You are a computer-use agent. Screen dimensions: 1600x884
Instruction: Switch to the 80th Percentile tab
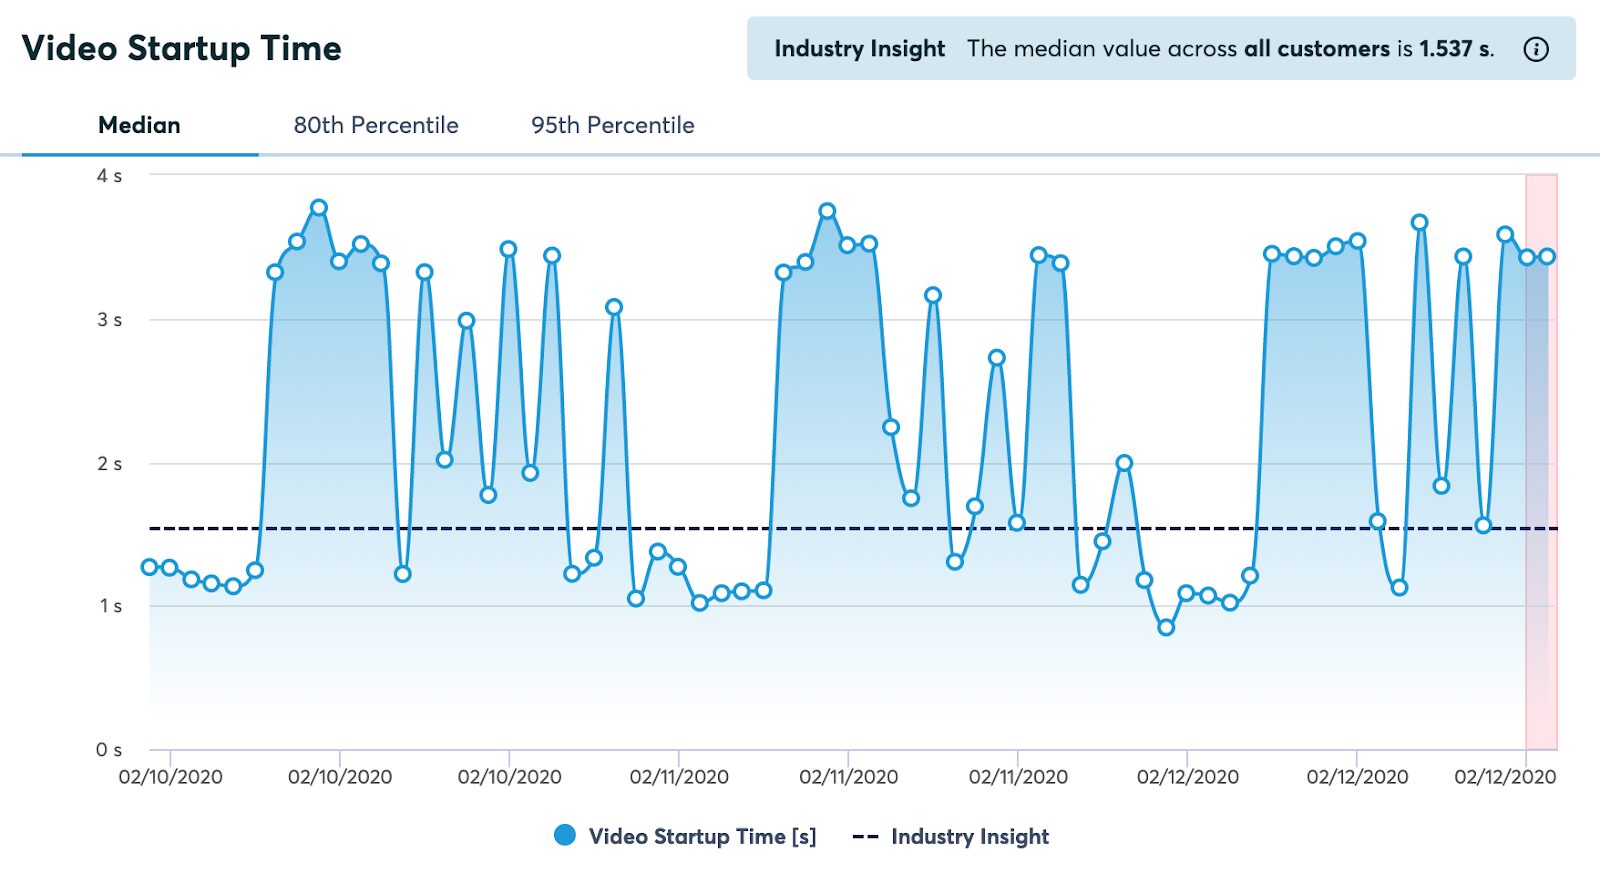(375, 126)
